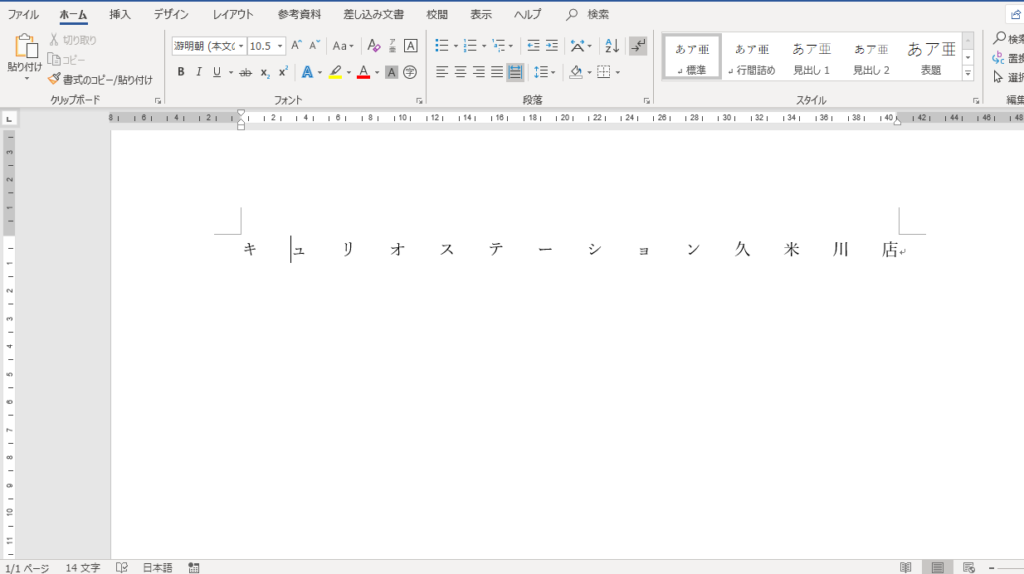1024x574 pixels.
Task: Open the line spacing dropdown
Action: (x=544, y=72)
